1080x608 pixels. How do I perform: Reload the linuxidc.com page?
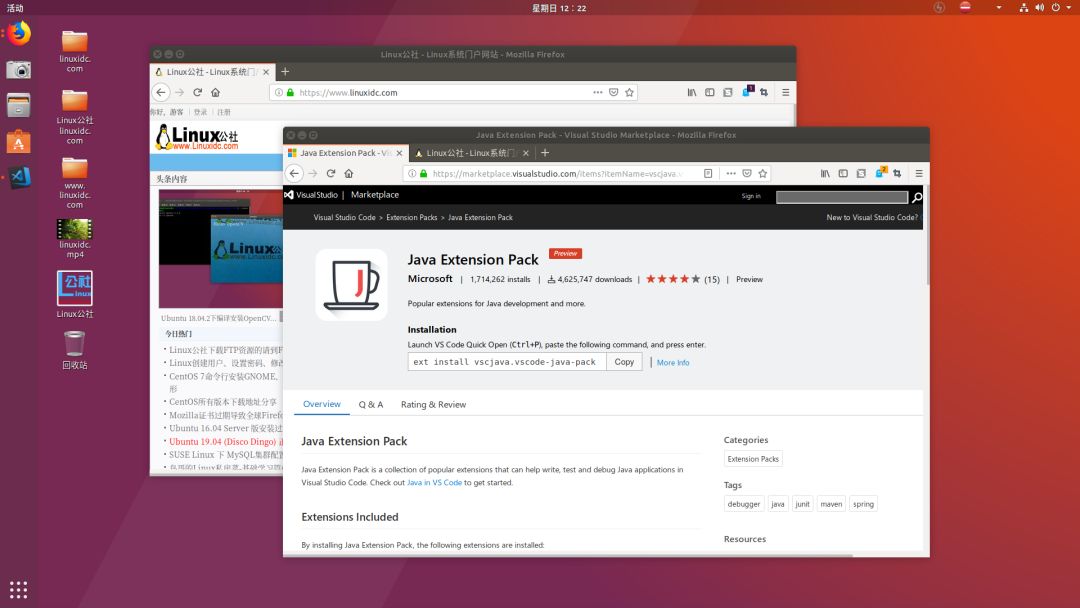pyautogui.click(x=198, y=92)
